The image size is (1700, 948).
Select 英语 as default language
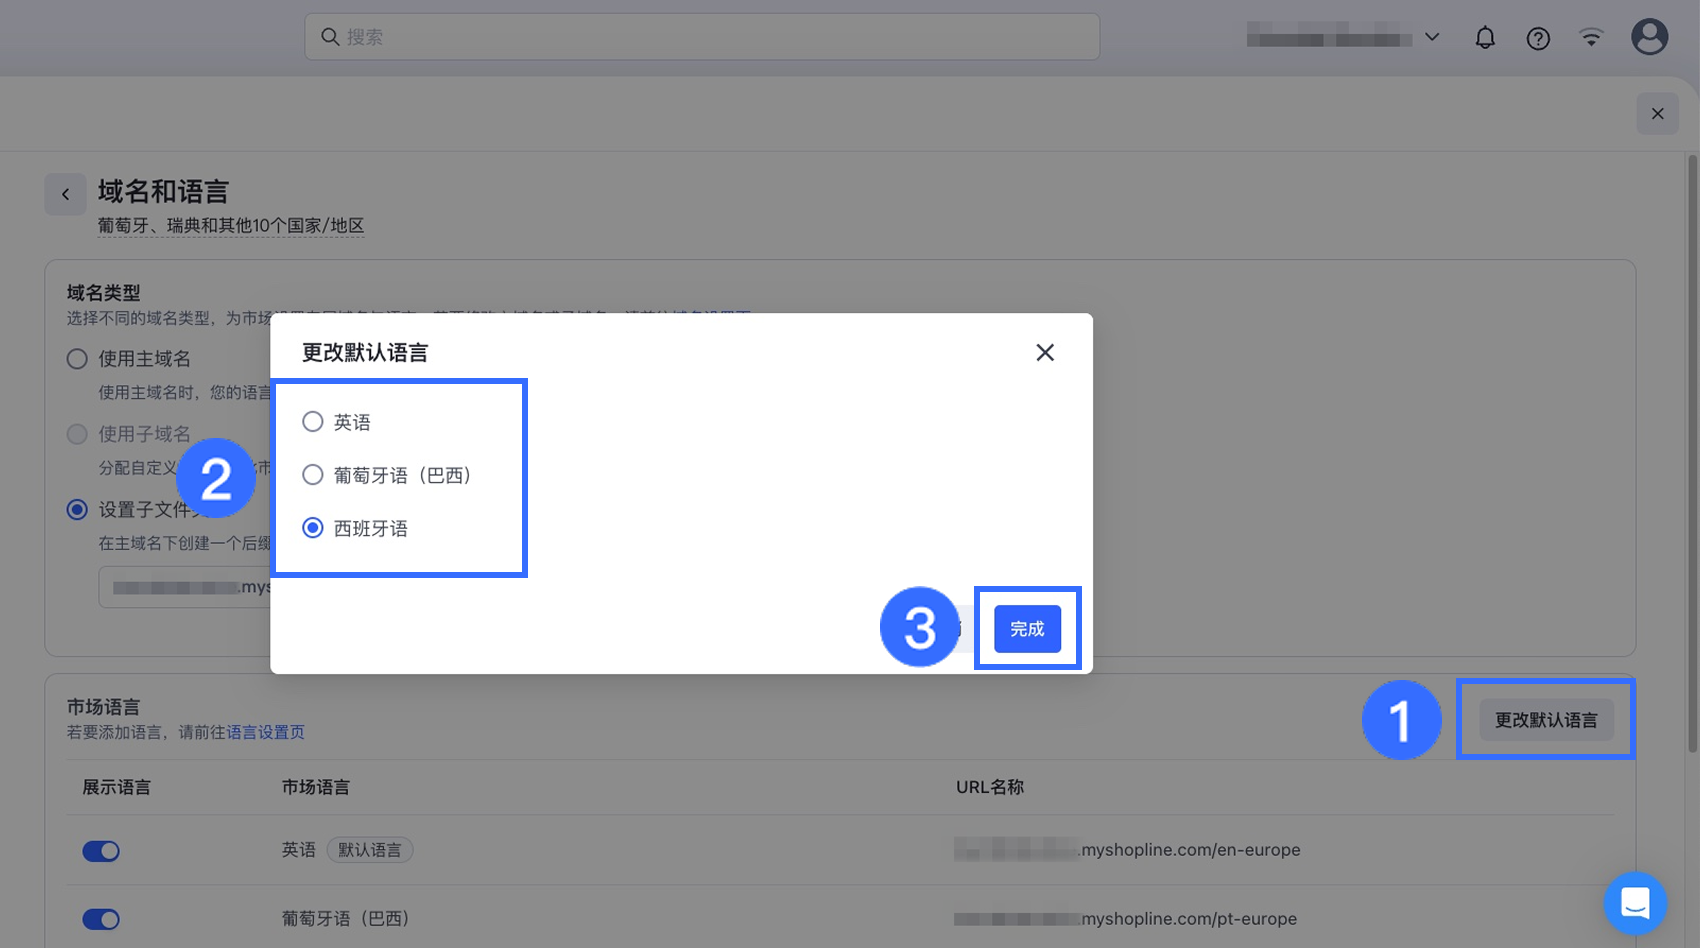point(313,422)
